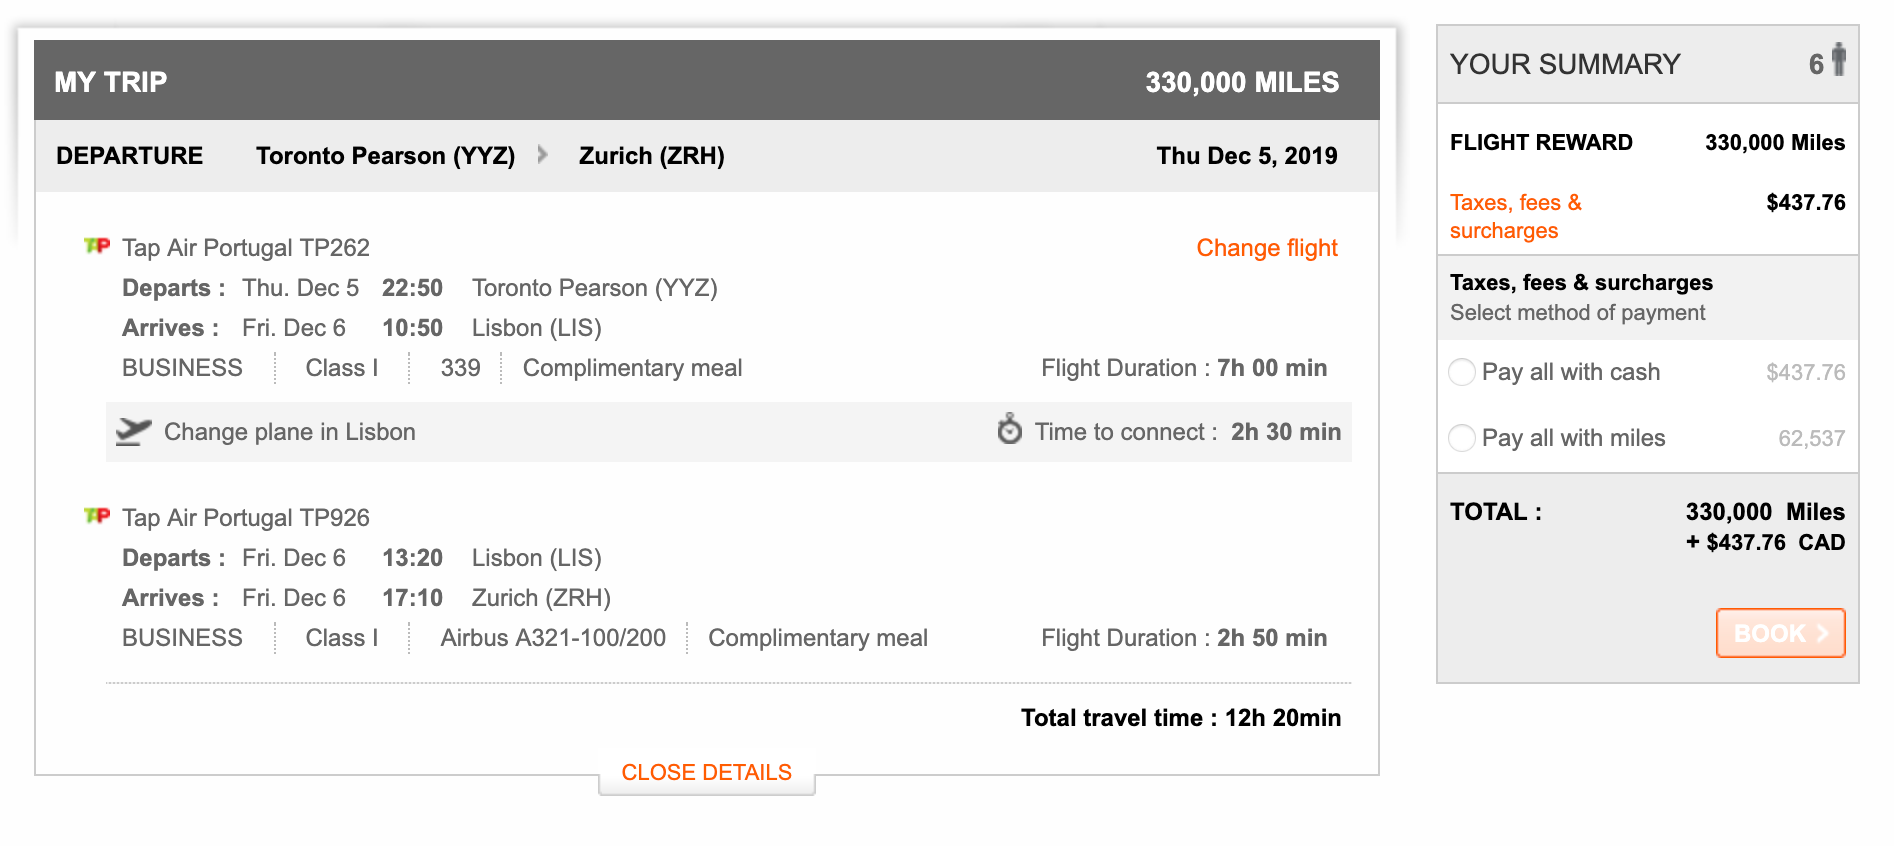The width and height of the screenshot is (1894, 858).
Task: Click the TAP logo beside flight TP926
Action: (x=97, y=516)
